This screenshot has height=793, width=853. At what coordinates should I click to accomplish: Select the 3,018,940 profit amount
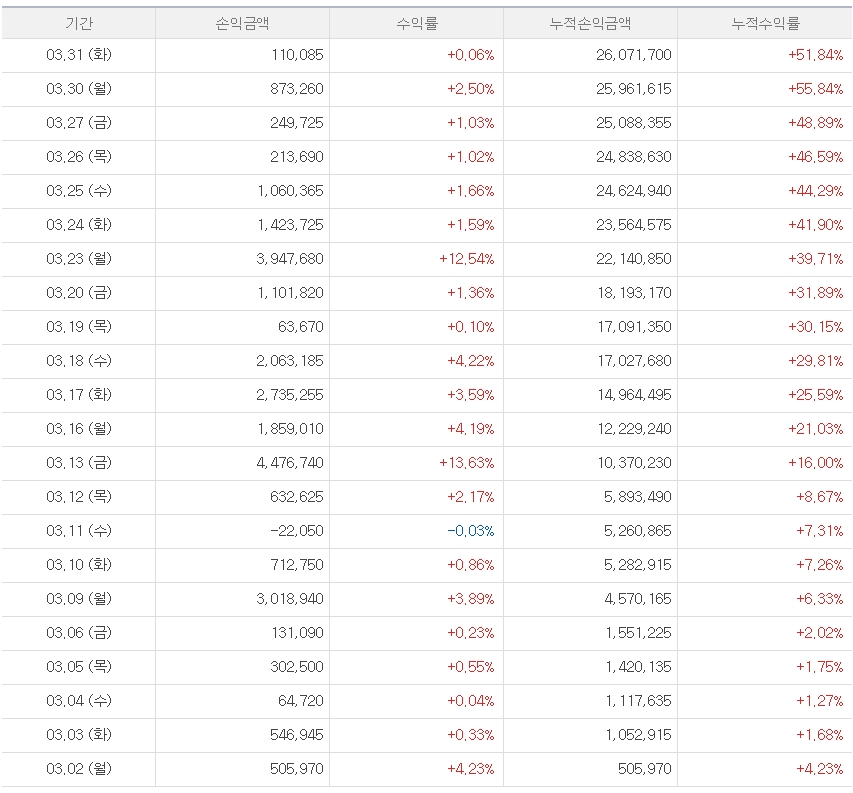pyautogui.click(x=290, y=599)
